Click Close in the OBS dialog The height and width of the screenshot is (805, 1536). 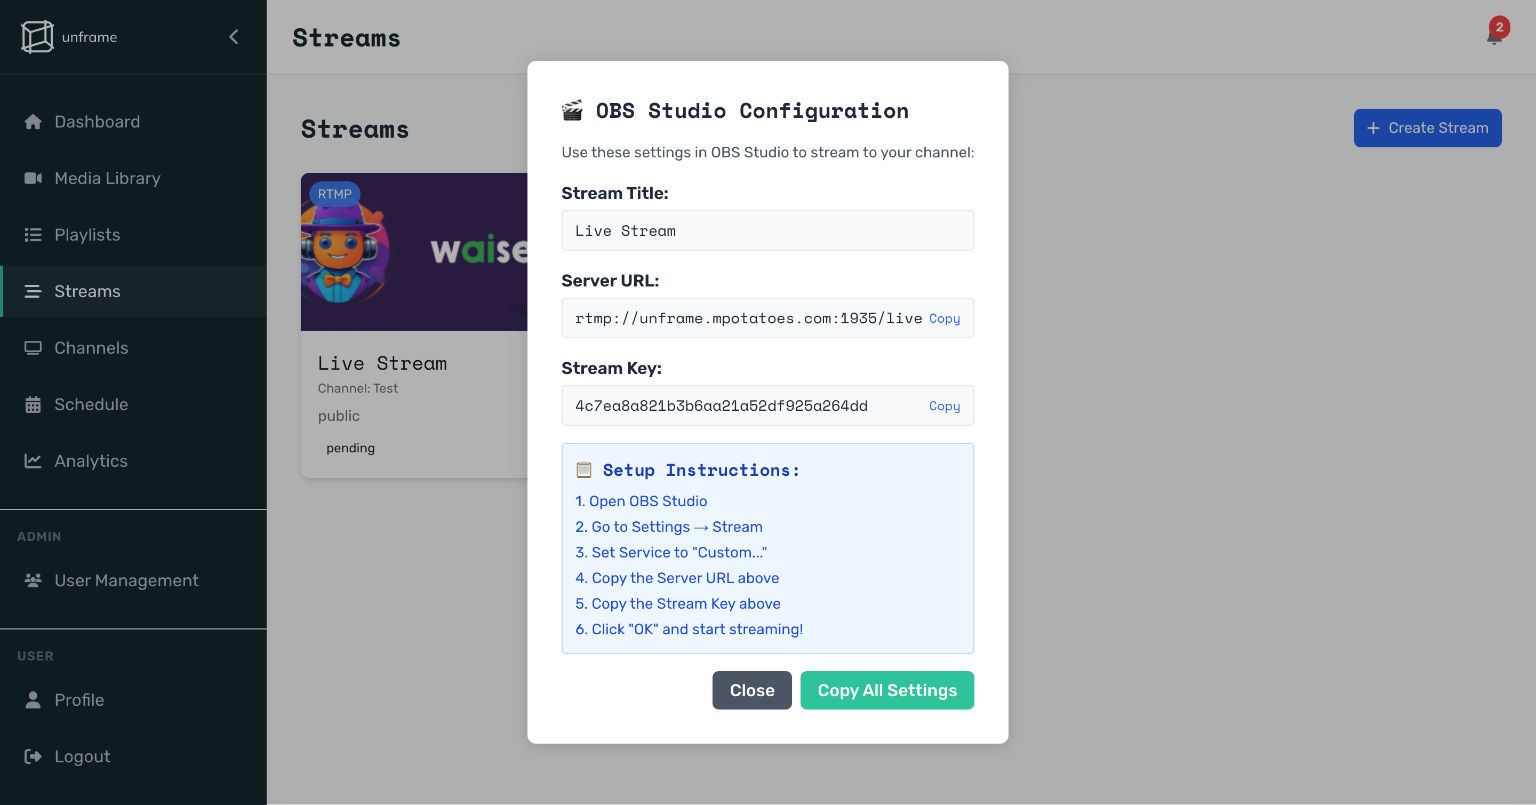point(752,690)
